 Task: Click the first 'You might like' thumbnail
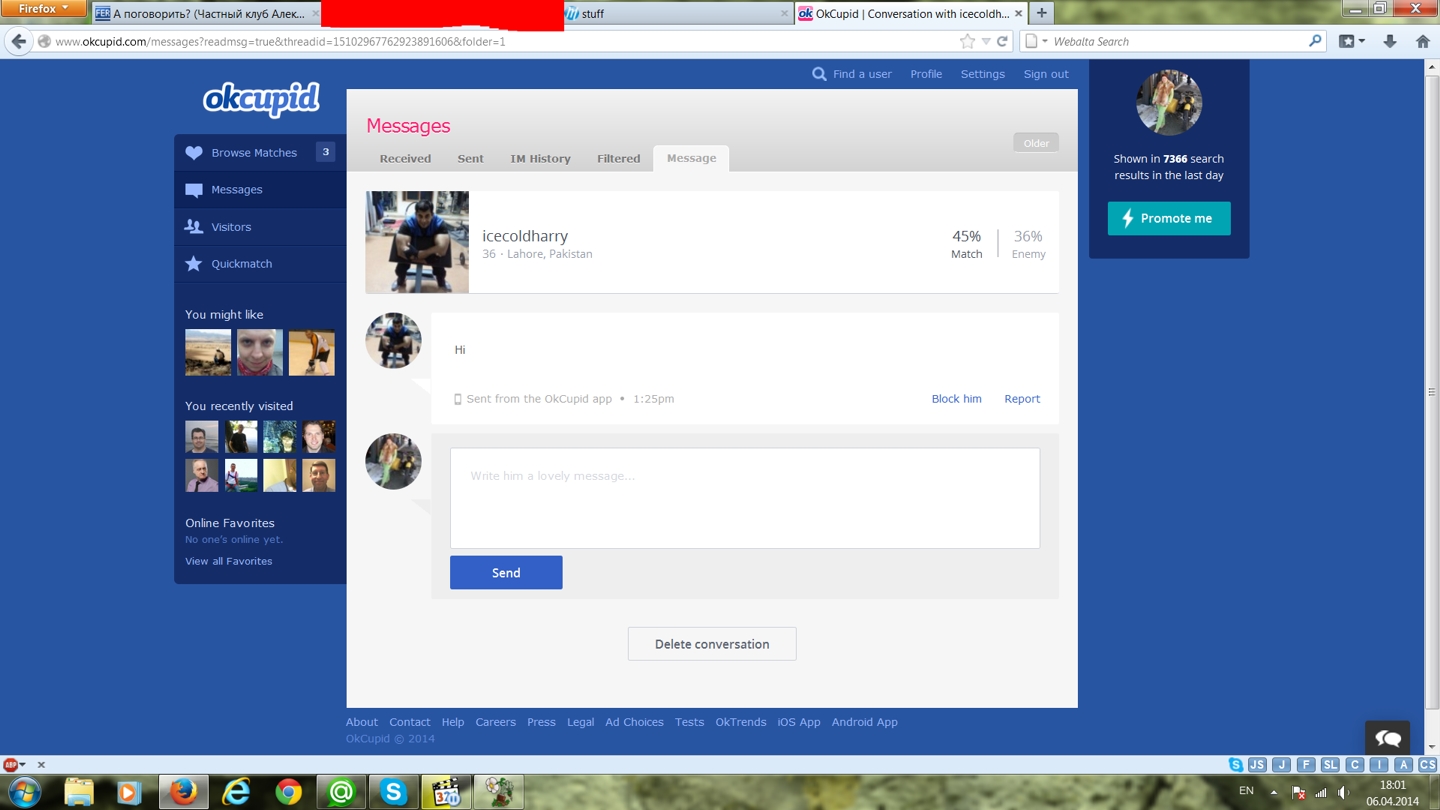click(x=208, y=352)
